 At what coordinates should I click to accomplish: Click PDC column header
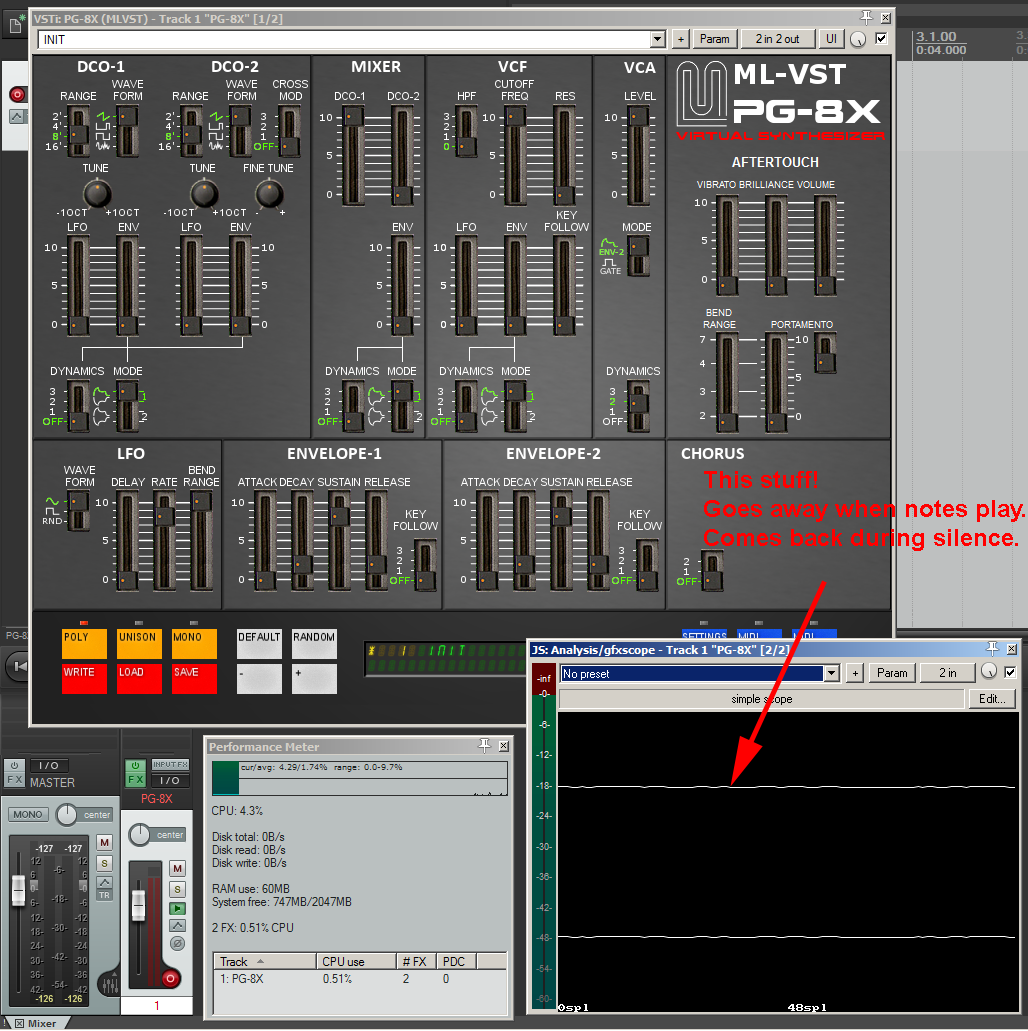(454, 961)
